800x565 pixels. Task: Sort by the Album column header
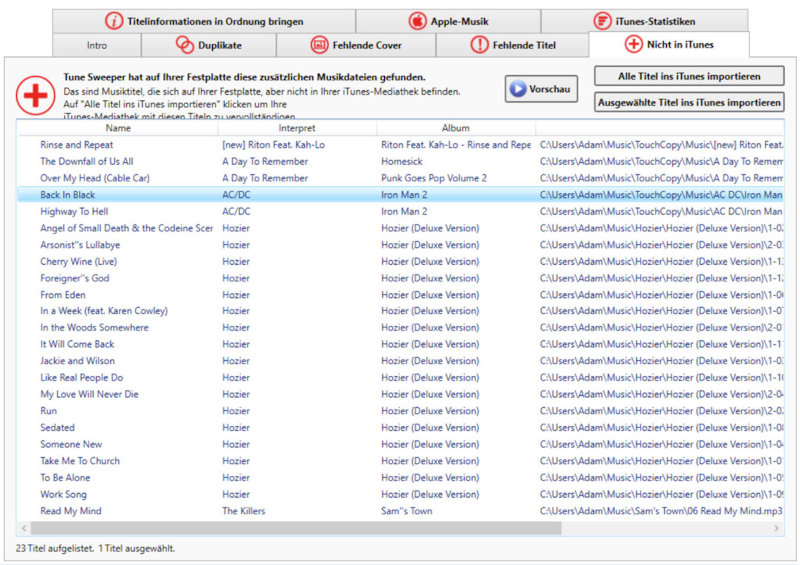click(456, 128)
